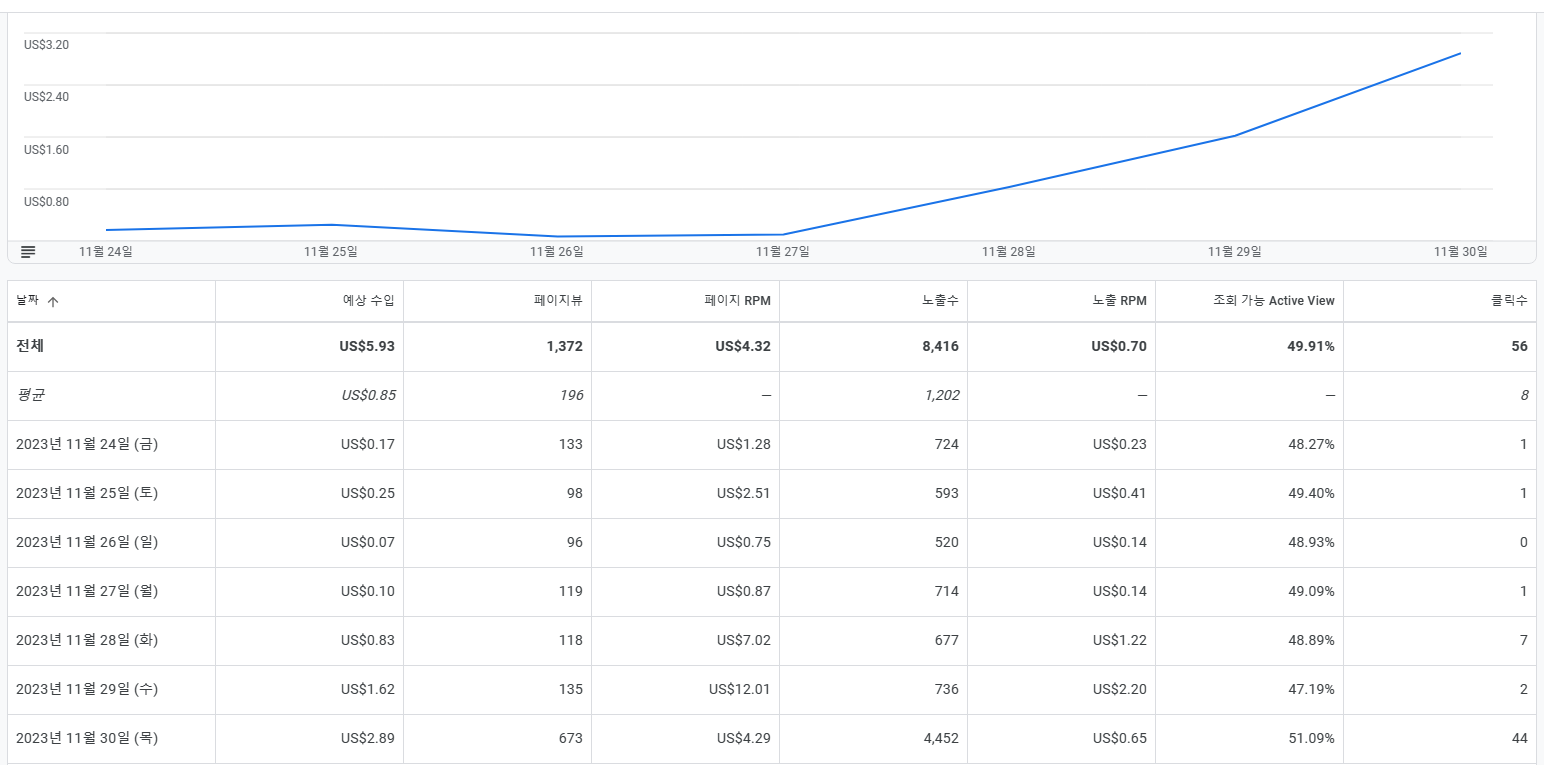Select Nov 29 earnings US$1.62
1544x765 pixels.
point(368,689)
